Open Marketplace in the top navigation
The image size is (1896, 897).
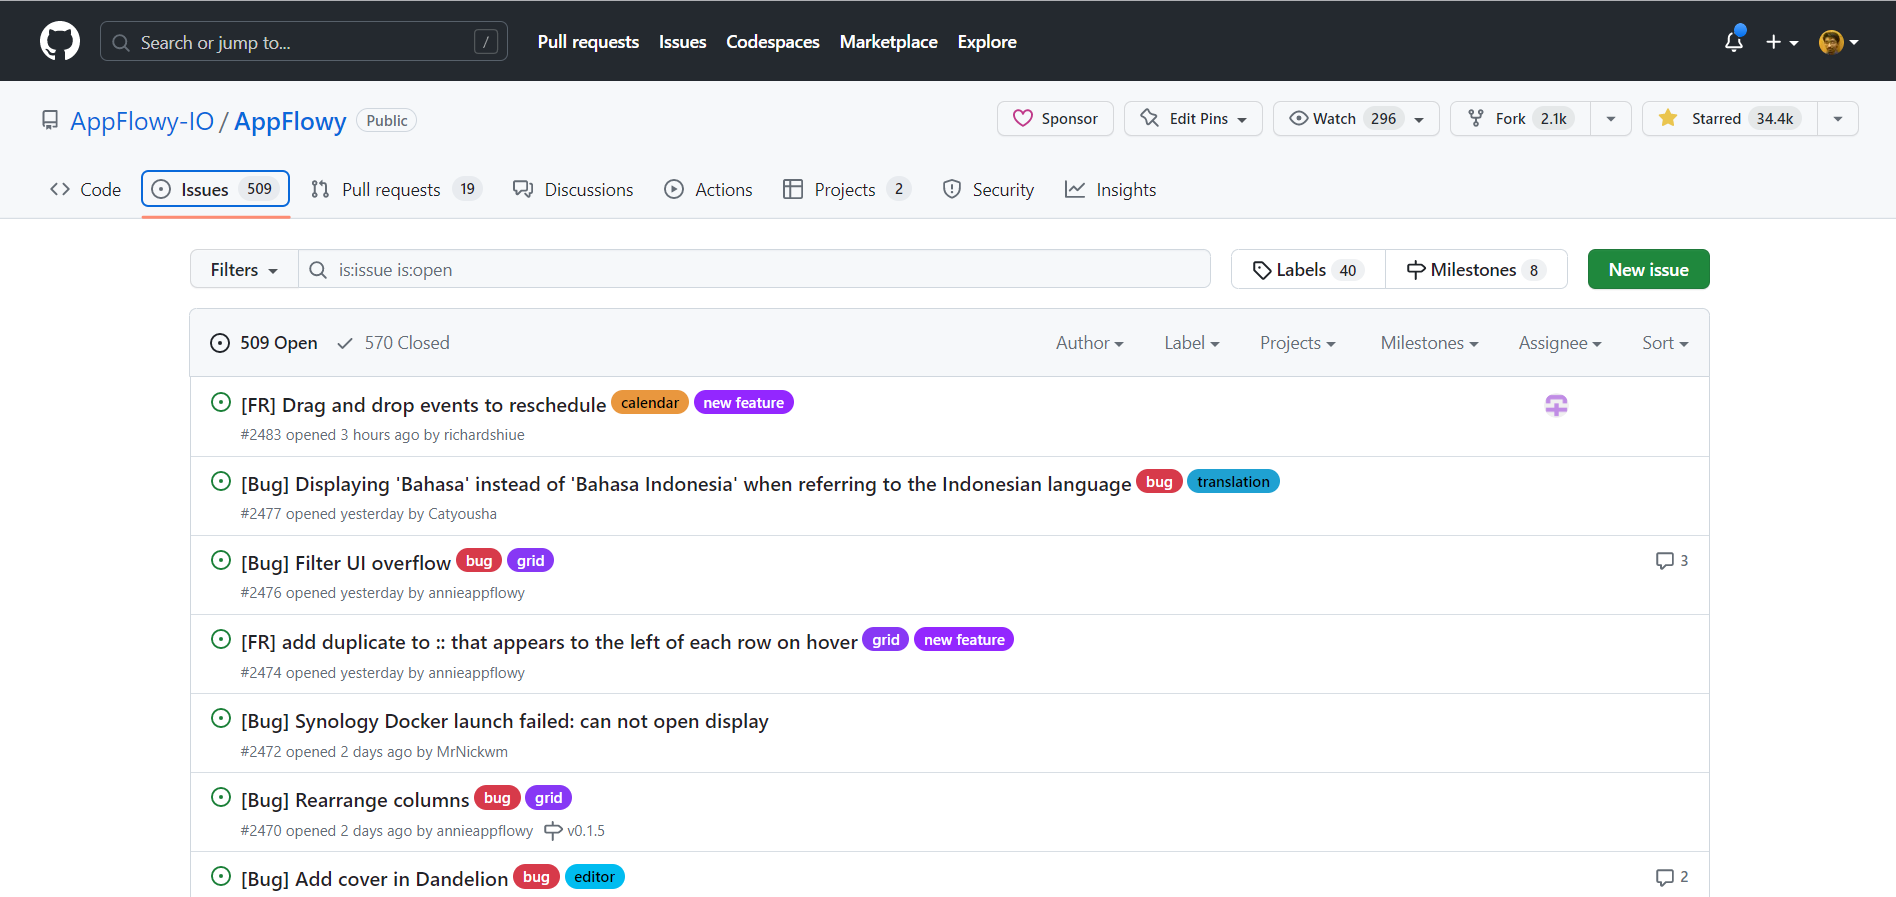click(x=888, y=42)
